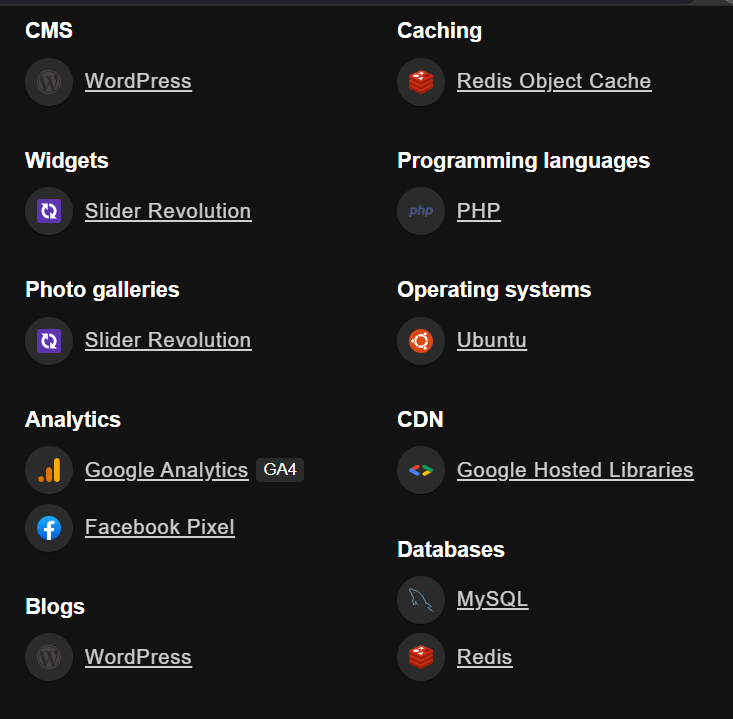Image resolution: width=733 pixels, height=719 pixels.
Task: Click the Redis Object Cache icon under Caching
Action: point(421,82)
